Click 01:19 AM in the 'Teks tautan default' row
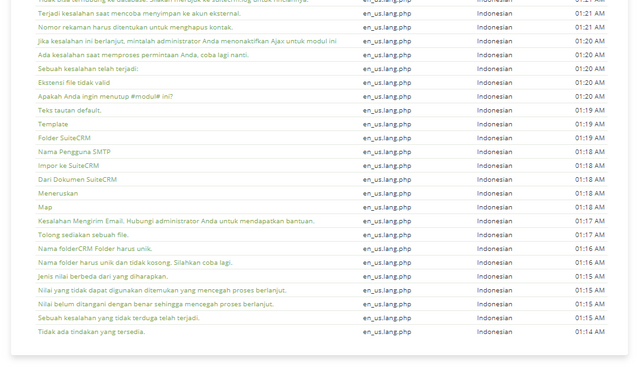The height and width of the screenshot is (368, 640). [x=590, y=111]
